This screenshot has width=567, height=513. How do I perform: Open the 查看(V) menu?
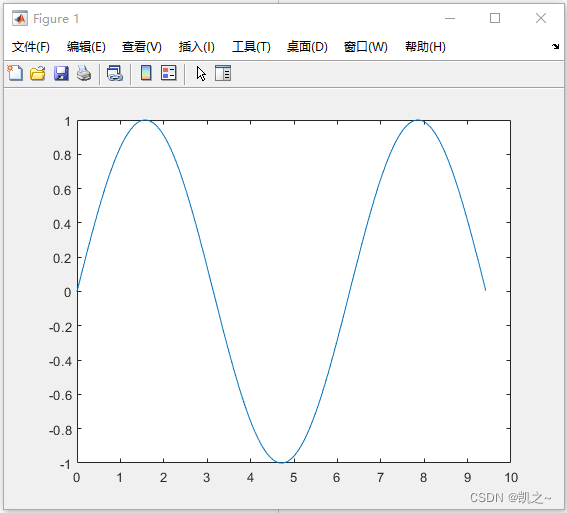pos(141,47)
